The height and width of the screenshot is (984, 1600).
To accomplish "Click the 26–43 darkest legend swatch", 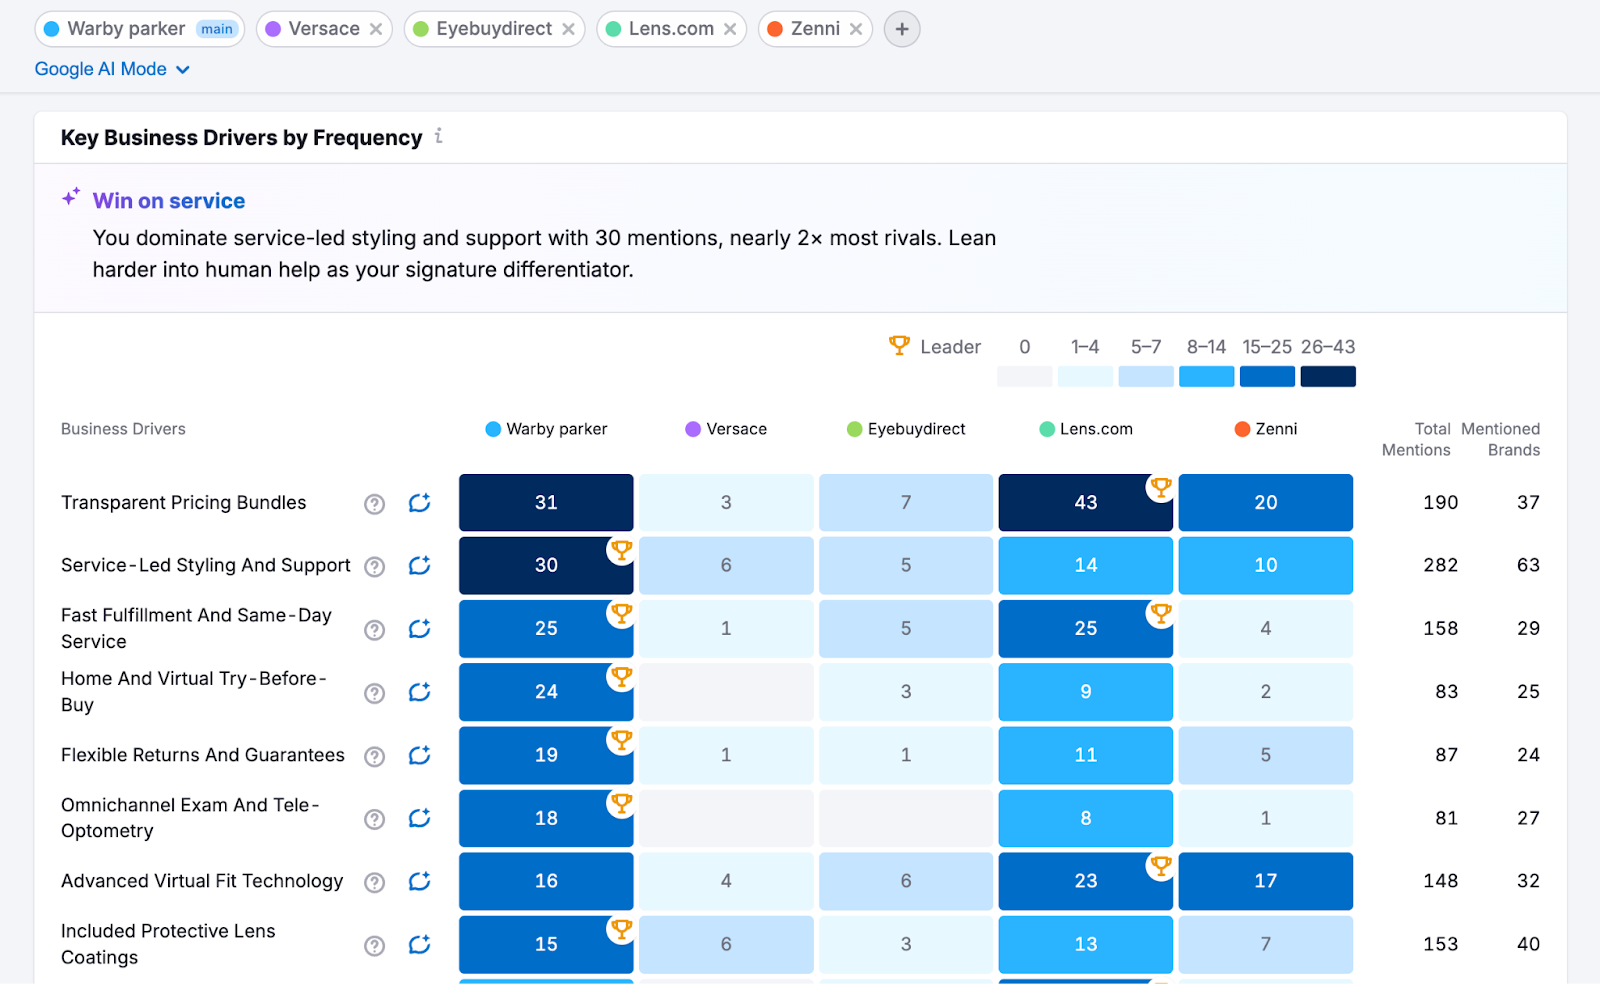I will pos(1327,376).
